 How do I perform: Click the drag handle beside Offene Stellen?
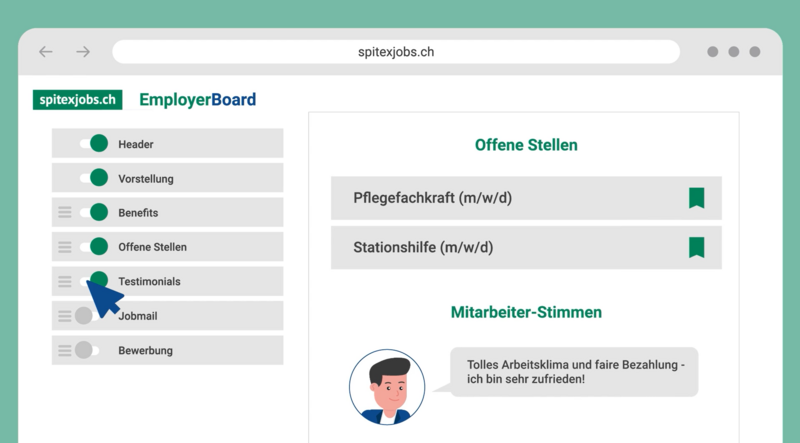(x=65, y=246)
